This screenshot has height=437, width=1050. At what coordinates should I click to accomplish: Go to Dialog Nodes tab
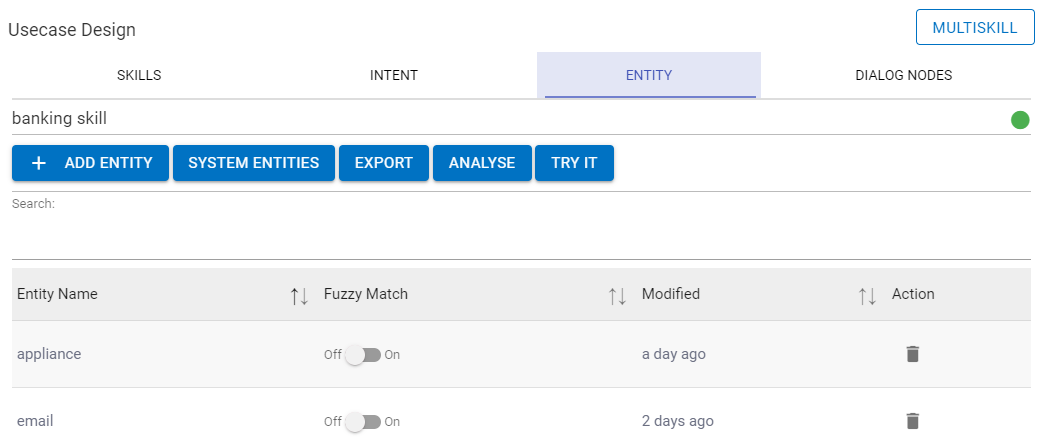[x=903, y=75]
